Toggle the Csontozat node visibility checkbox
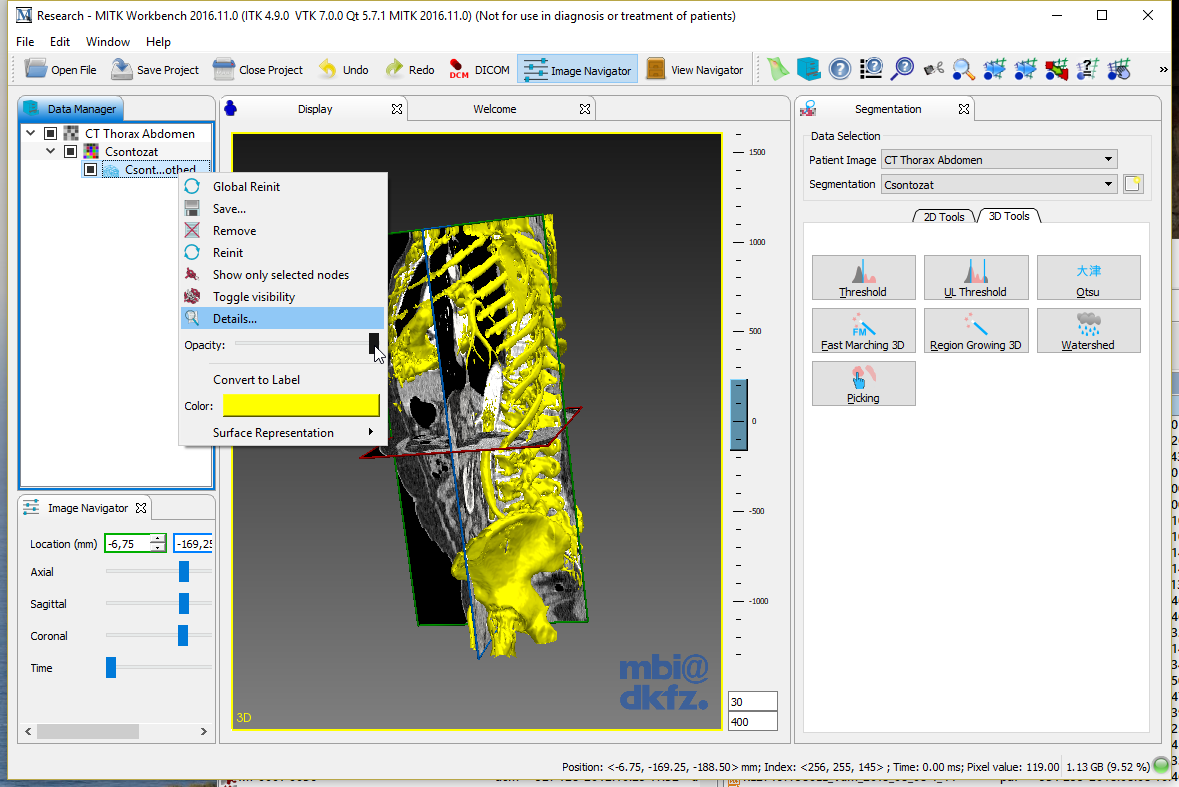This screenshot has height=787, width=1179. 70,151
